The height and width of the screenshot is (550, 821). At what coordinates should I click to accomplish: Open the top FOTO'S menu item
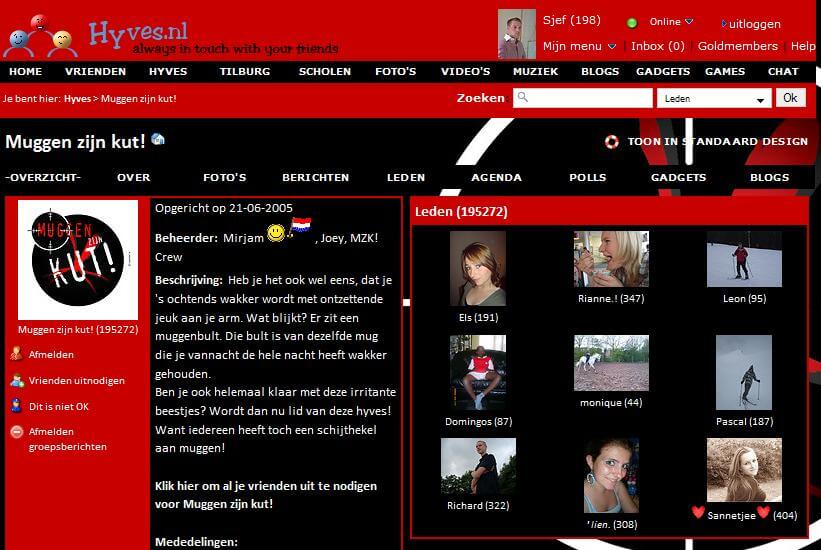[x=395, y=71]
